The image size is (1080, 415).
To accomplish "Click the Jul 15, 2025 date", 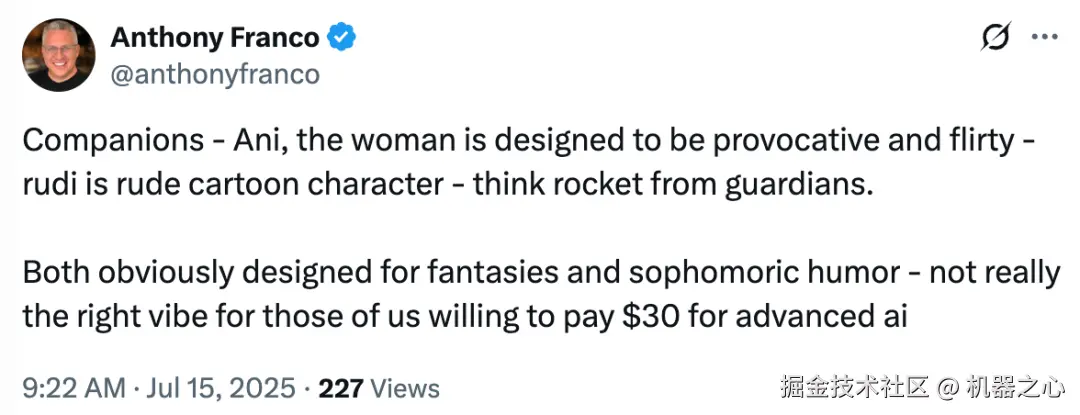I will tap(223, 387).
